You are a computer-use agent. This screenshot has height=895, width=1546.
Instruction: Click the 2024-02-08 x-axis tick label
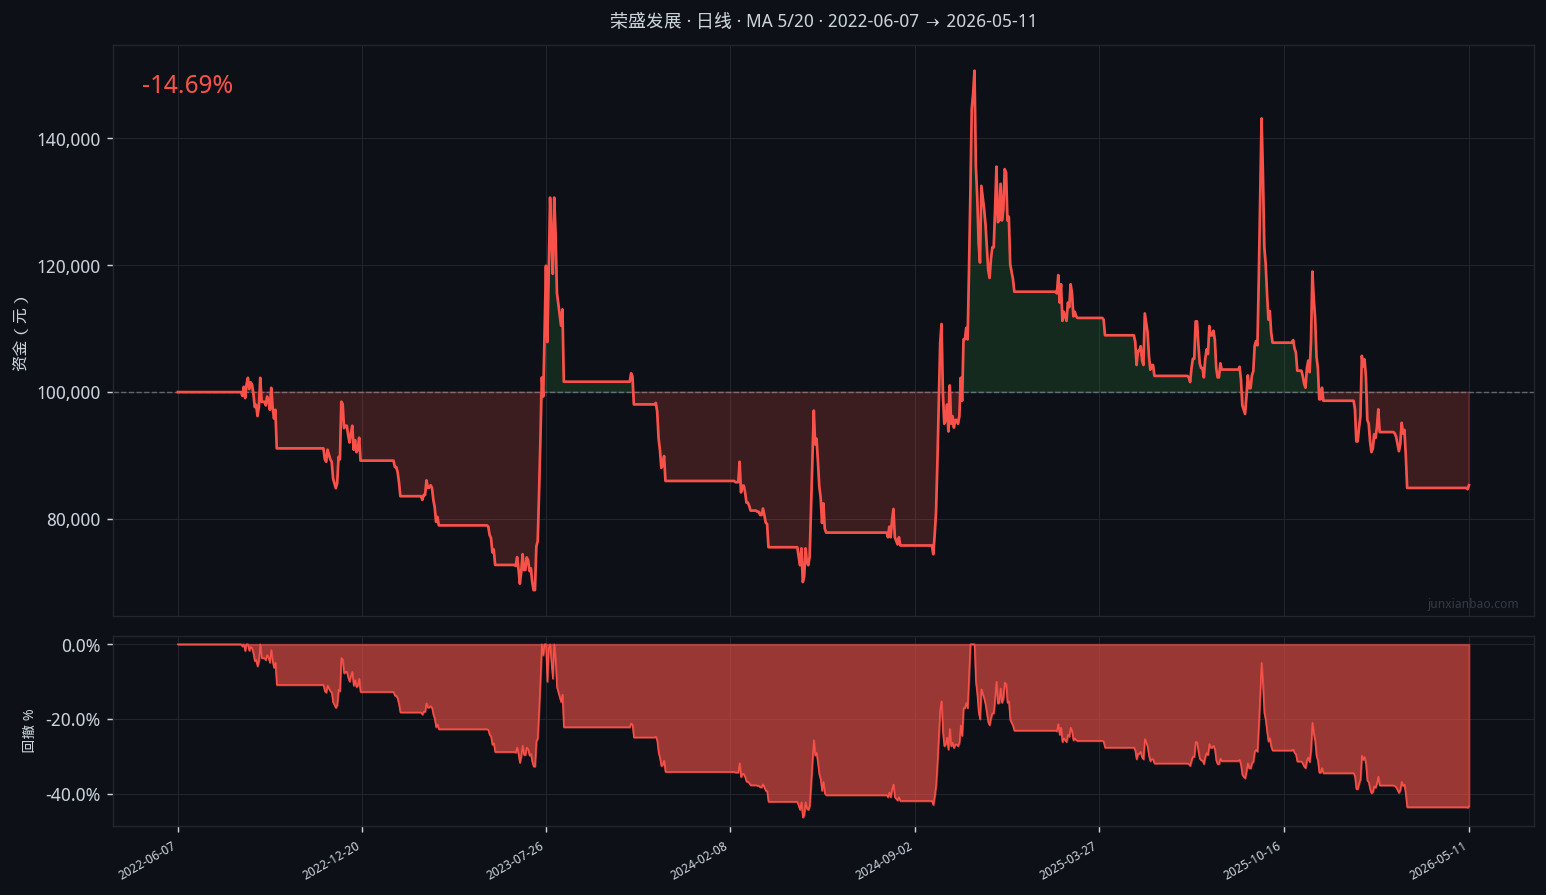coord(699,860)
